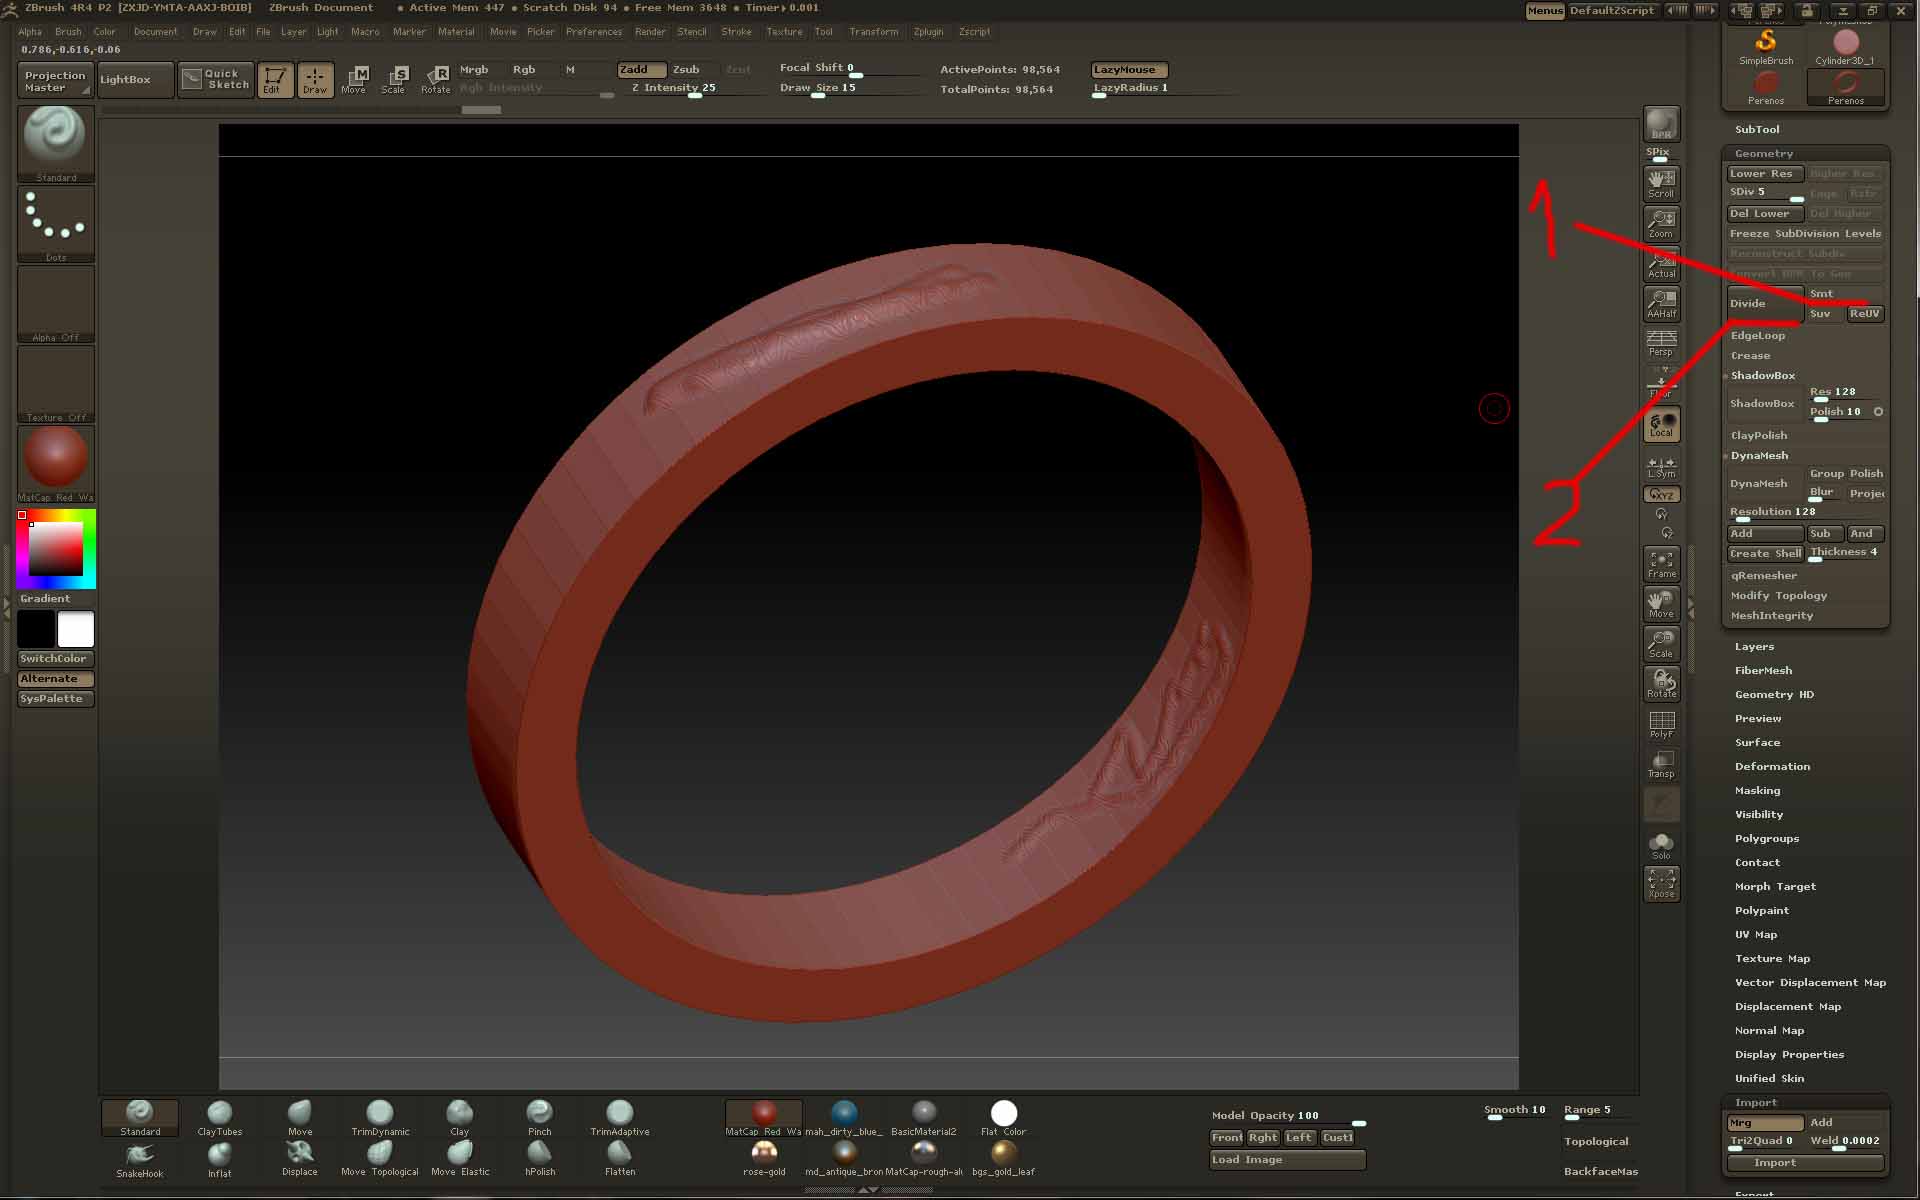The image size is (1920, 1200).
Task: Collapse the Geometry sub-palette
Action: [x=1763, y=154]
